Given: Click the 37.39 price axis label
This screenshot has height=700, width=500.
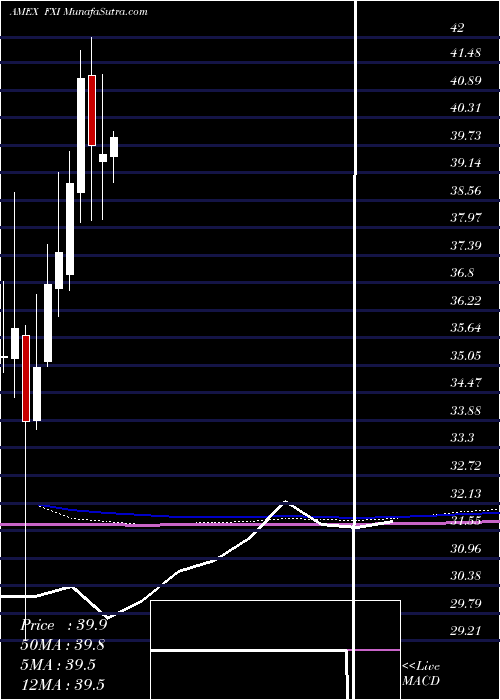Looking at the screenshot, I should point(465,246).
